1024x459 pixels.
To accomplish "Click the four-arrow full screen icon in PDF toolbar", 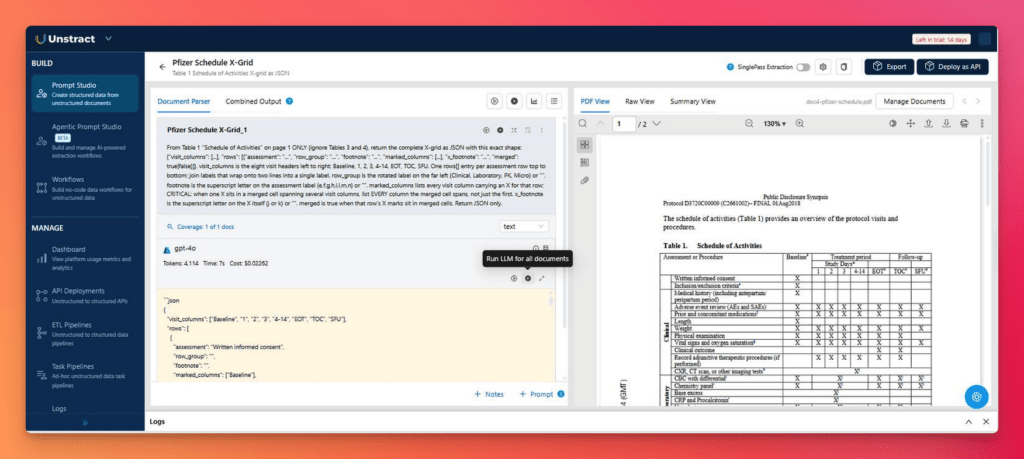I will coord(910,123).
